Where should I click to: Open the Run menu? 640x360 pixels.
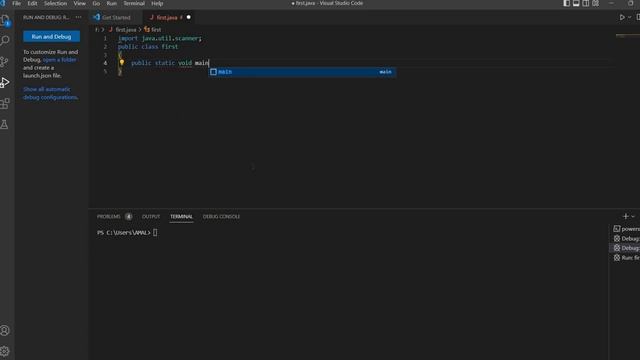111,3
